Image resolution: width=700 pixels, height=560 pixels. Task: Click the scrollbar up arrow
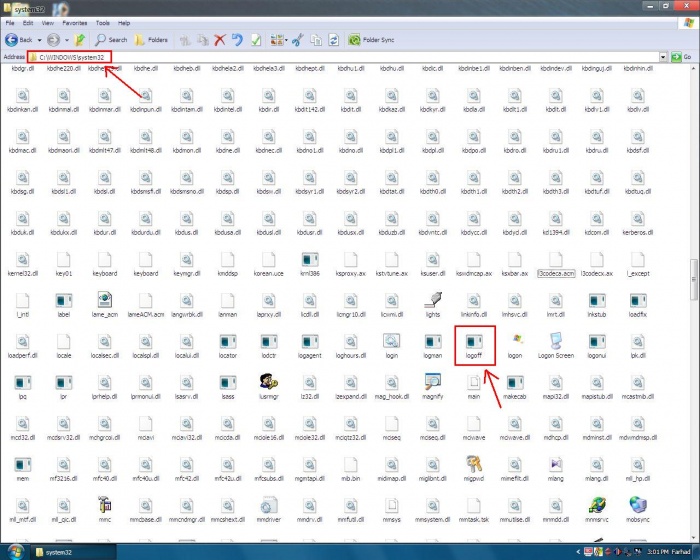(693, 69)
